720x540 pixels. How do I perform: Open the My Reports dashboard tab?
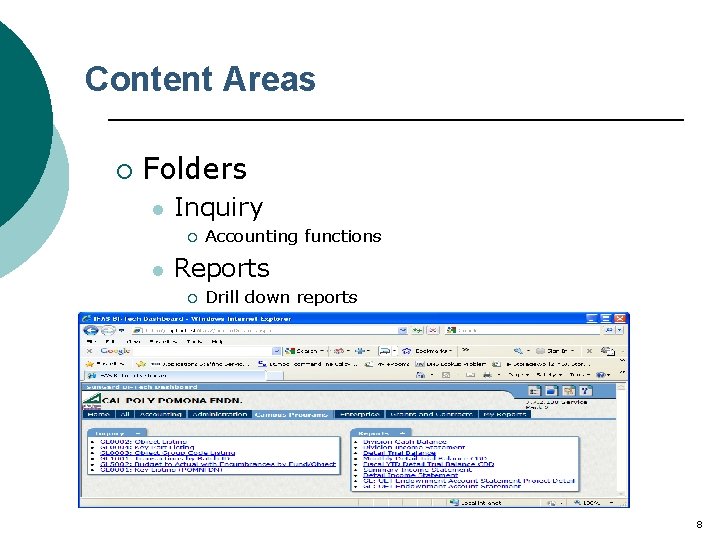tap(505, 414)
